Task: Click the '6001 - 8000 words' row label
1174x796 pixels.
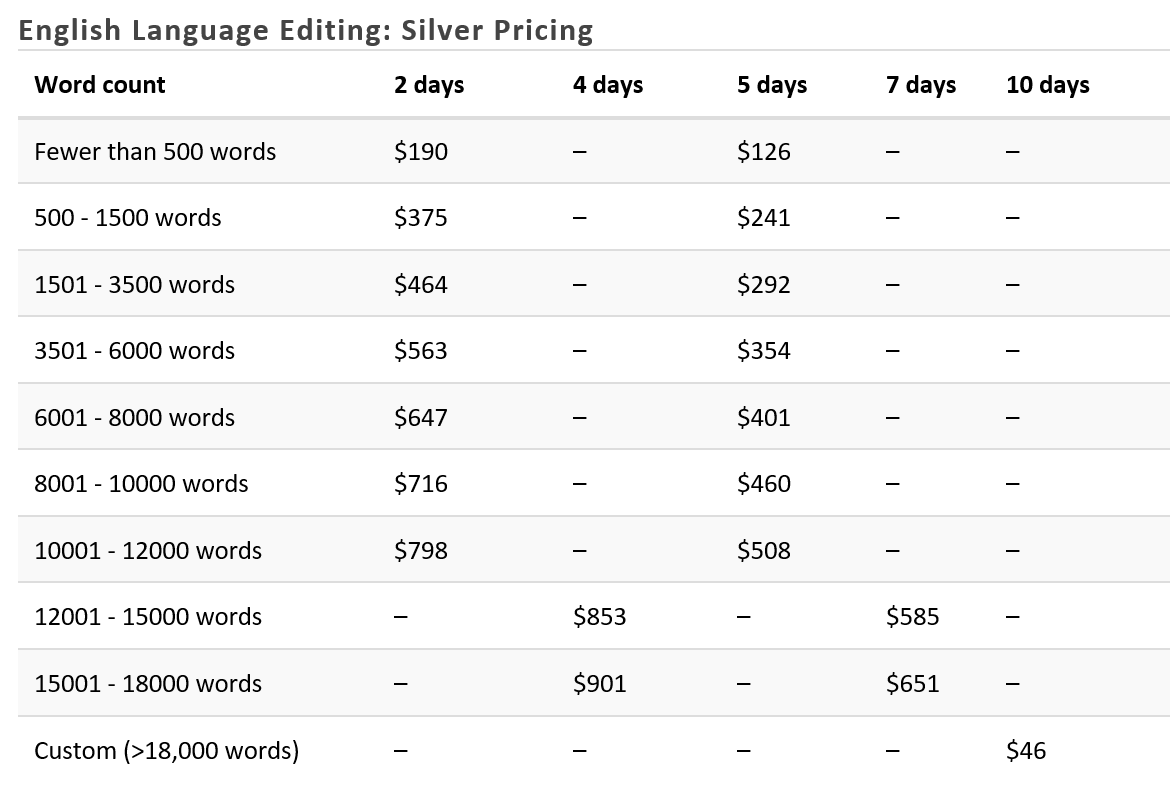Action: coord(135,418)
